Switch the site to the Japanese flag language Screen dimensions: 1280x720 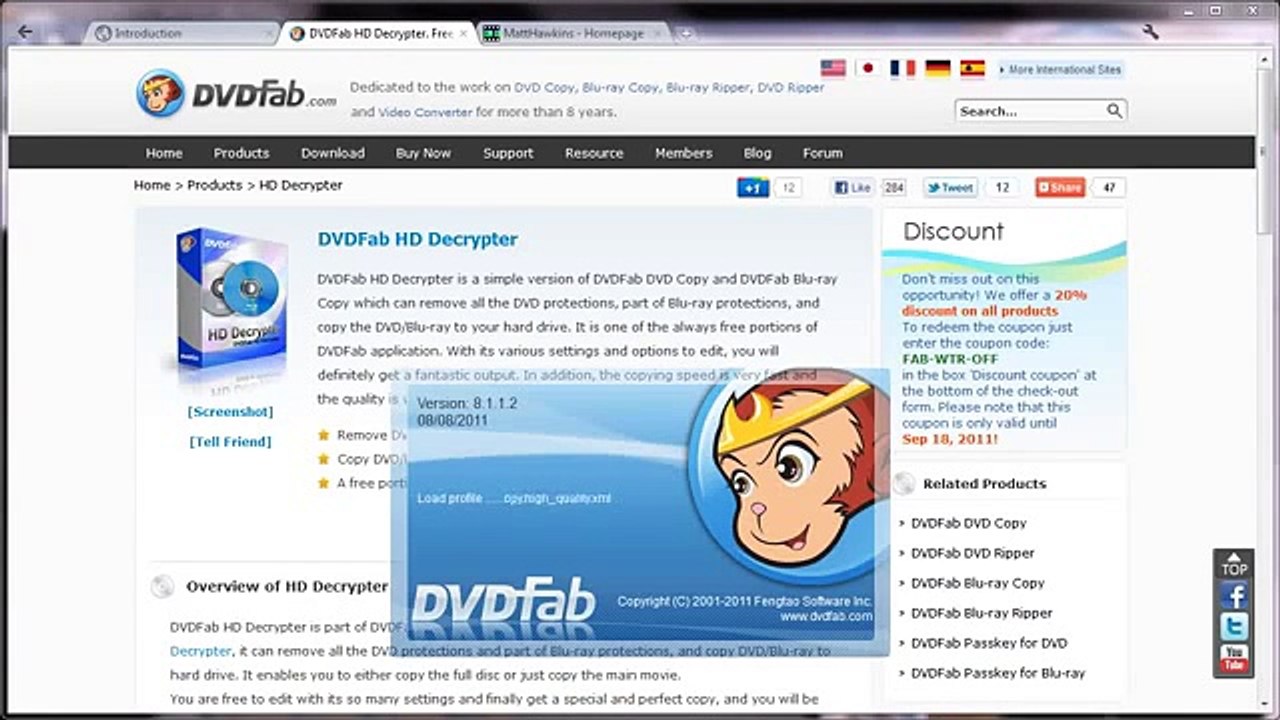[868, 68]
